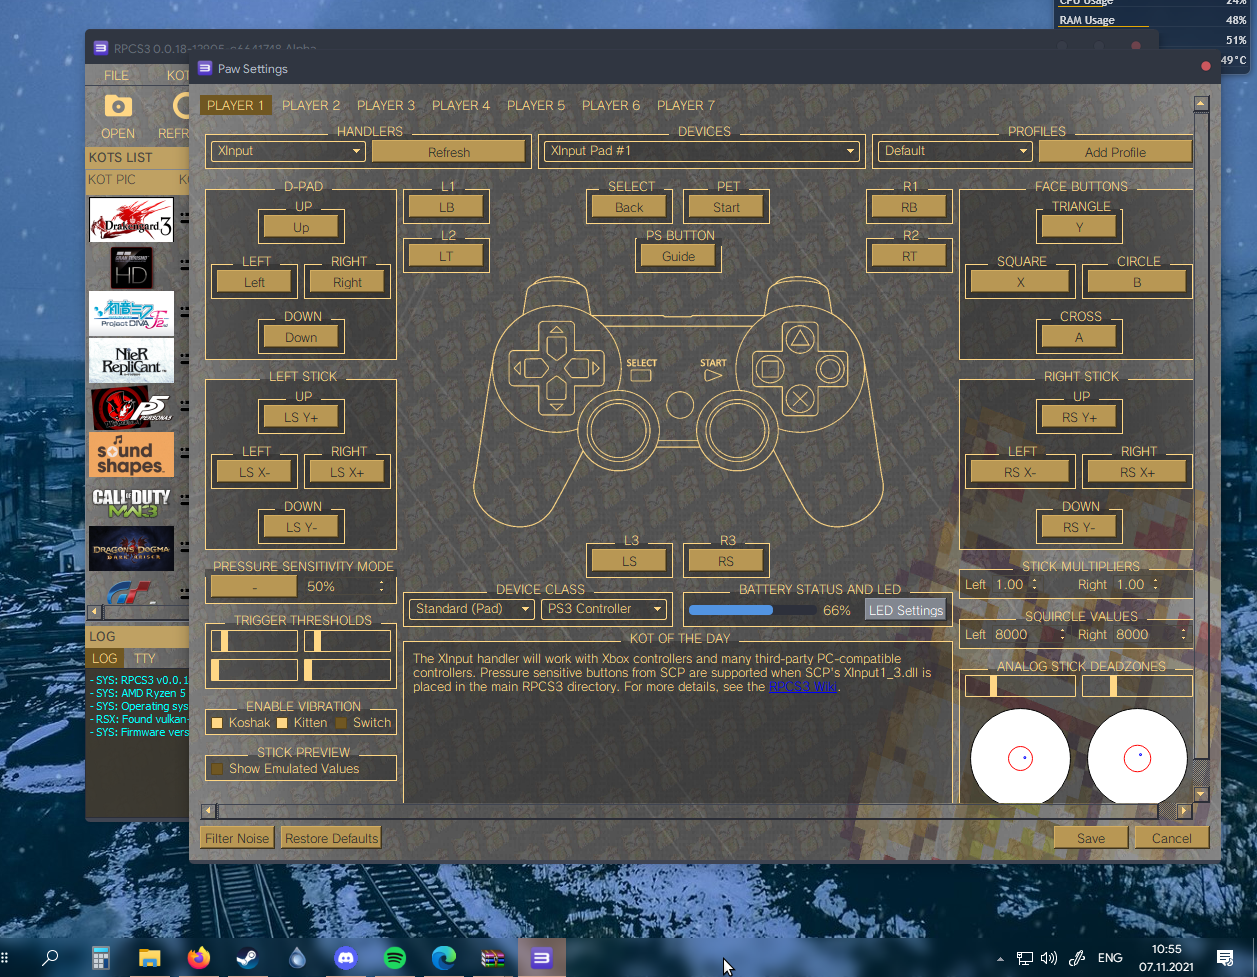The image size is (1257, 977).
Task: Enable Koshak vibration checkbox
Action: click(217, 723)
